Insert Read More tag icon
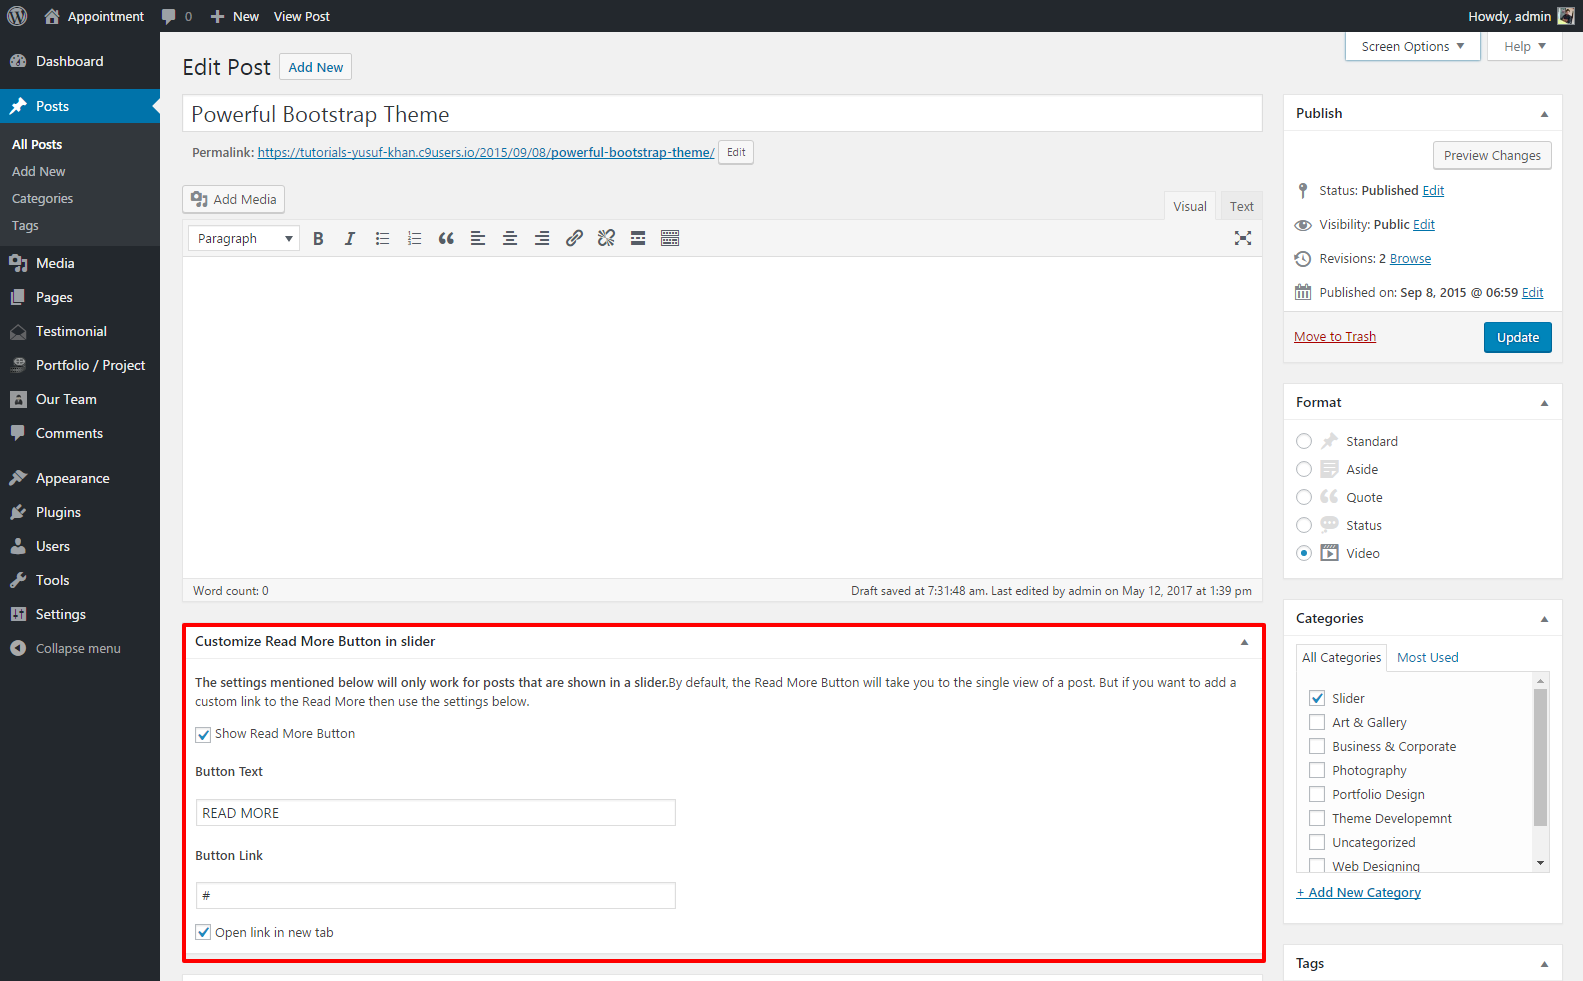1583x981 pixels. coord(638,238)
